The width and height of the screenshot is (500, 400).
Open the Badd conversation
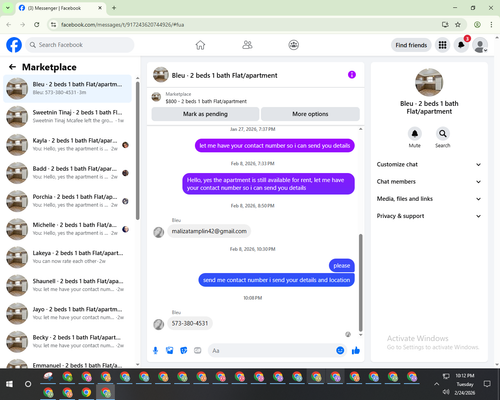coord(67,173)
